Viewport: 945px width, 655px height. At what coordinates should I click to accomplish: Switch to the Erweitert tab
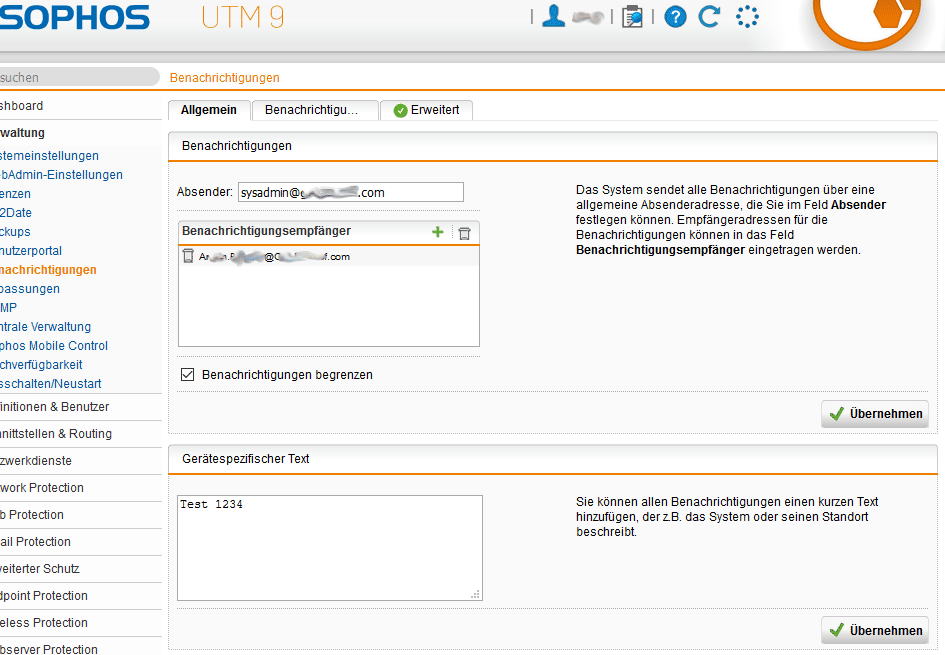pos(426,110)
